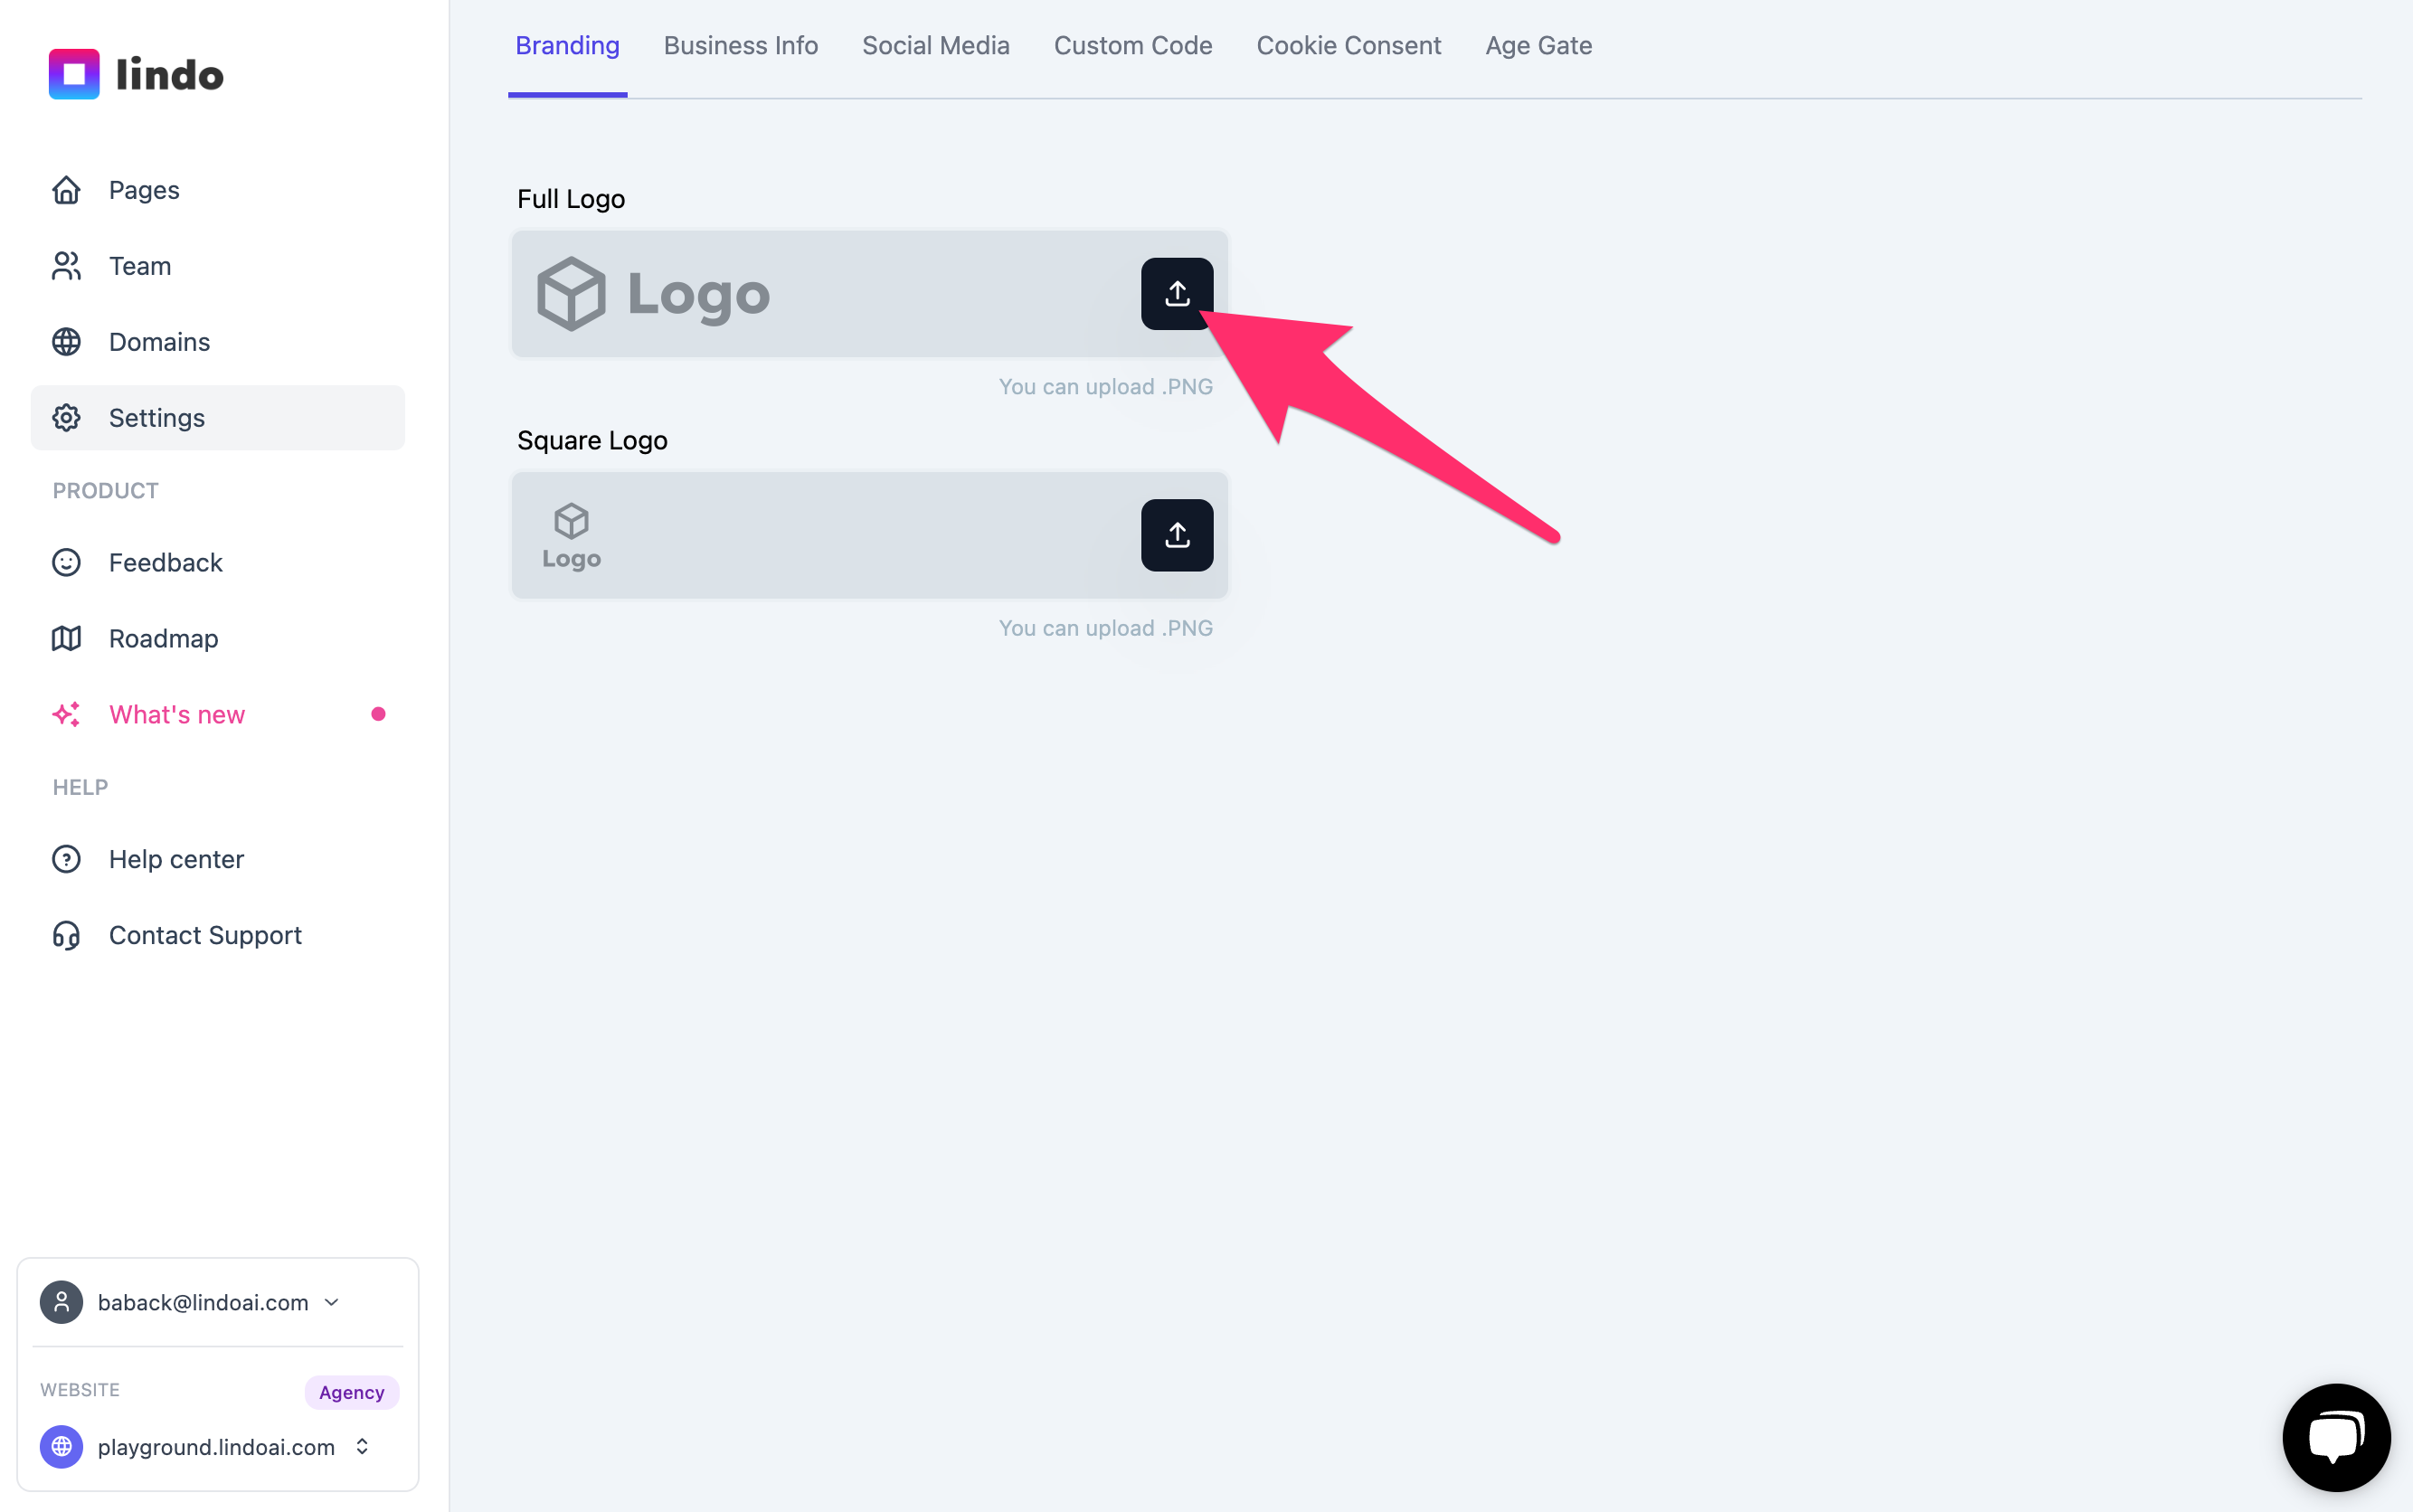The image size is (2413, 1512).
Task: Open Team via the people icon
Action: point(66,266)
